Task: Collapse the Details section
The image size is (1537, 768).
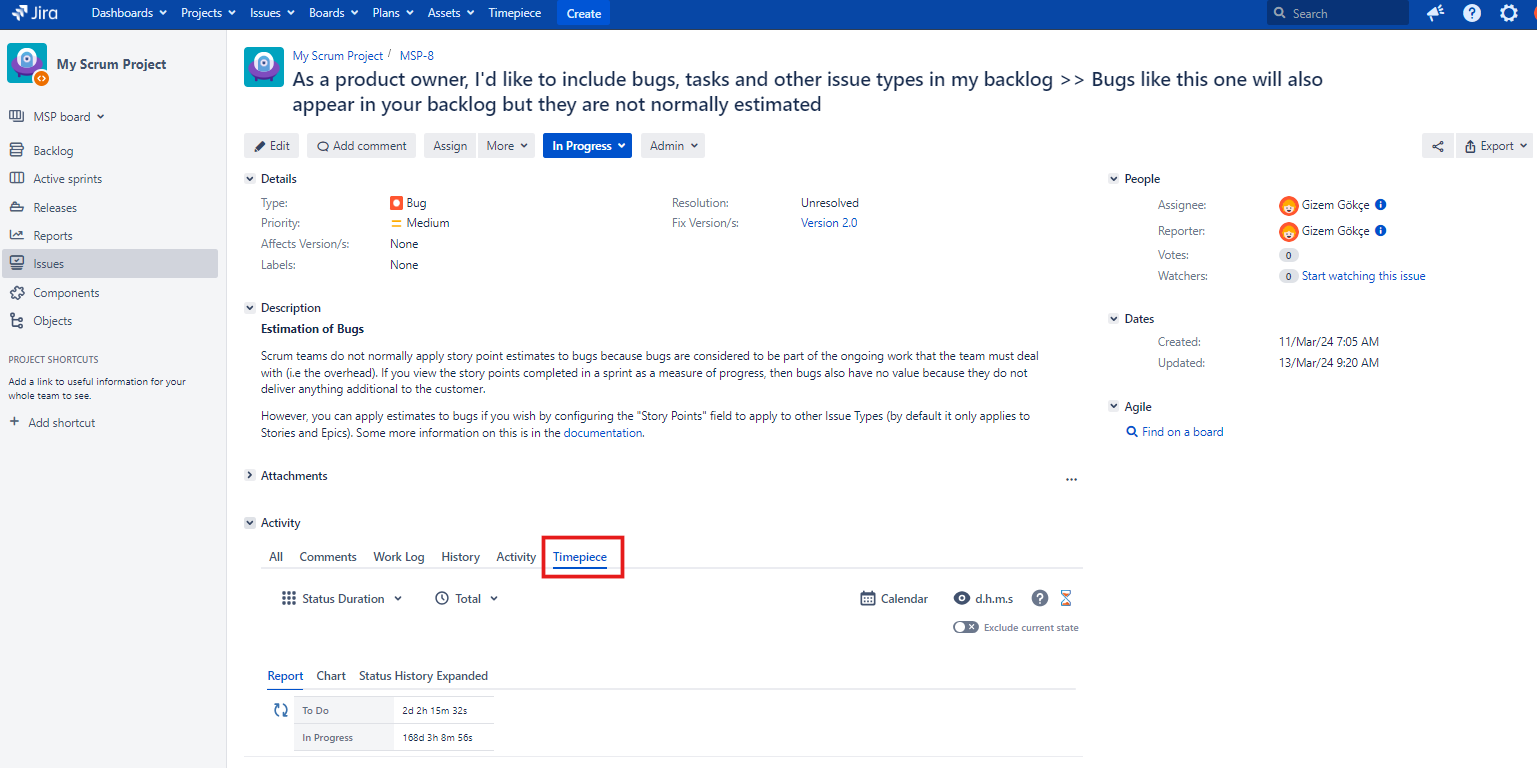Action: (x=250, y=179)
